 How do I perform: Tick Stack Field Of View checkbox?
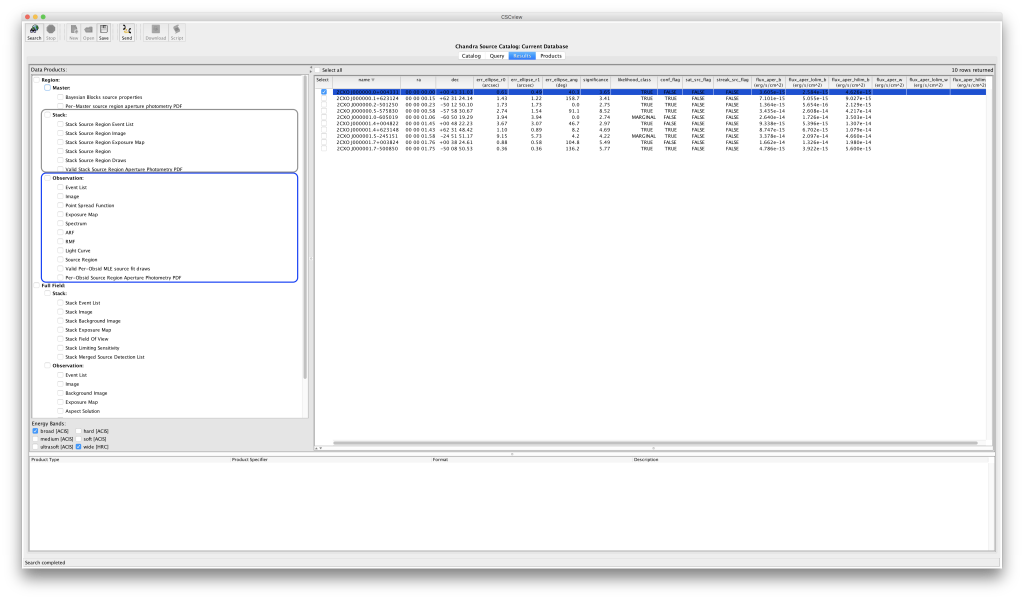(x=60, y=339)
